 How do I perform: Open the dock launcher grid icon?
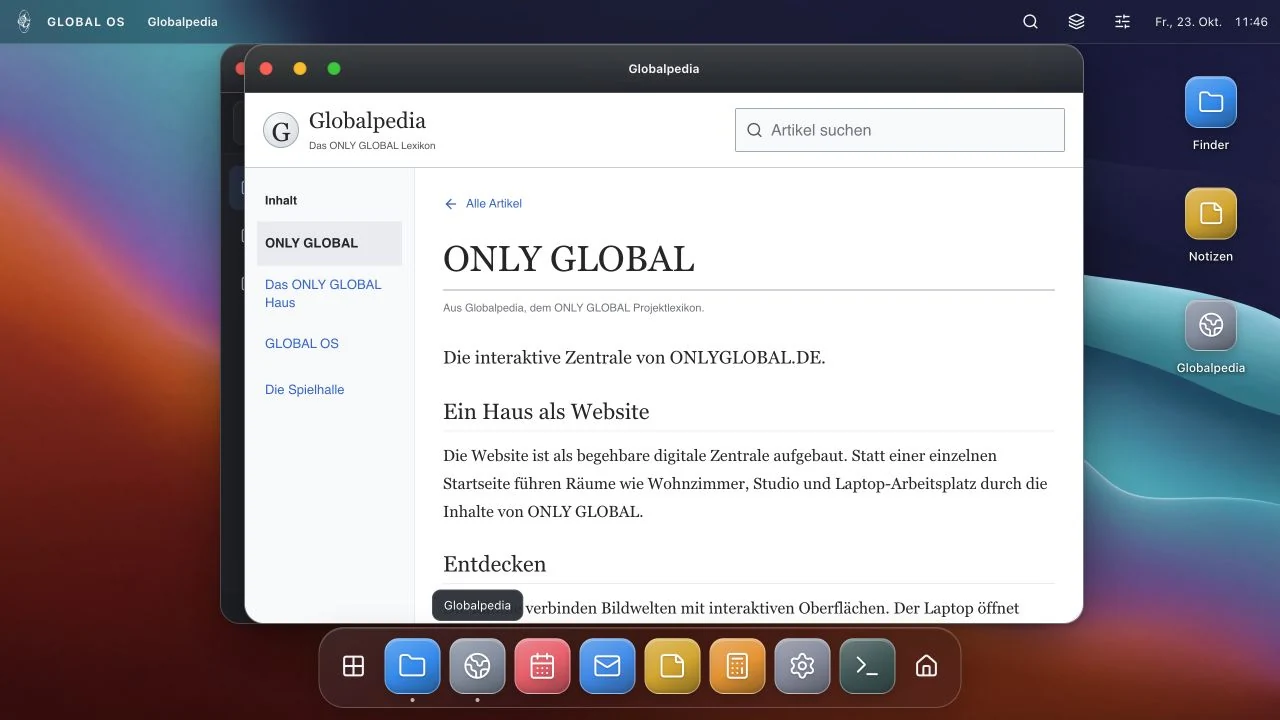pyautogui.click(x=353, y=666)
